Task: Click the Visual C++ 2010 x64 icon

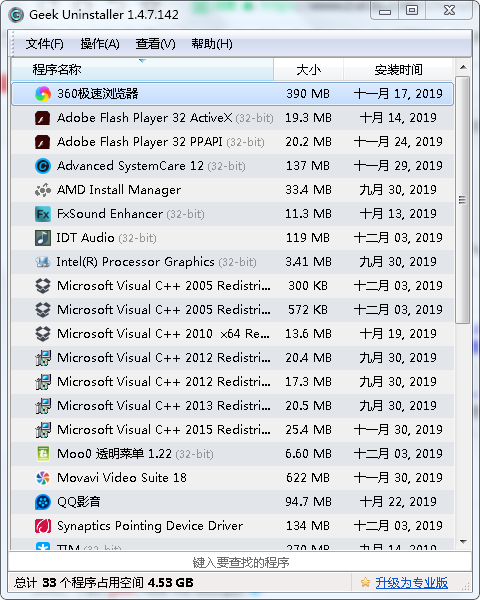Action: click(43, 334)
